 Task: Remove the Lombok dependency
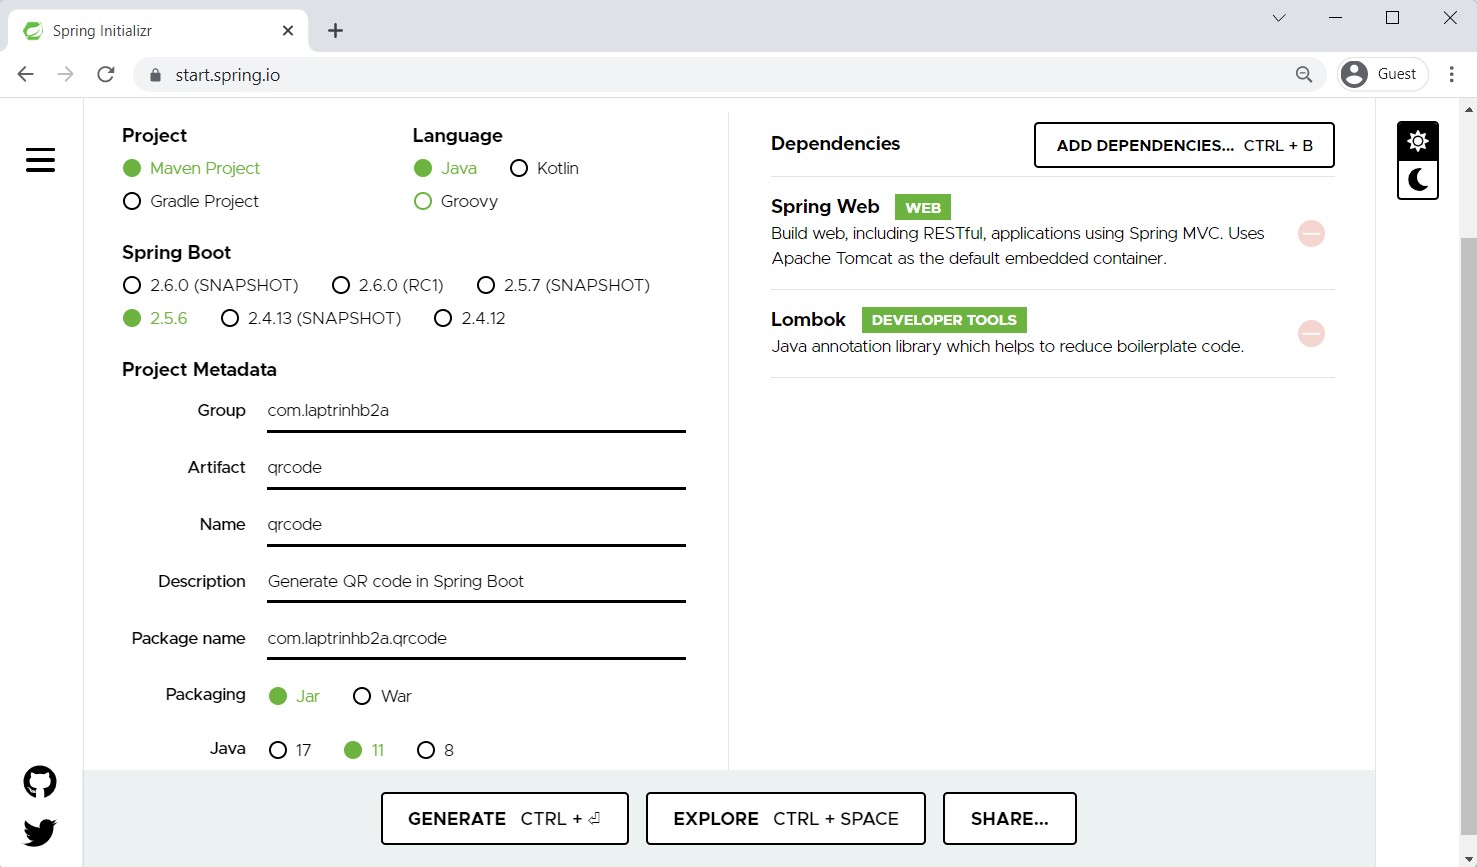tap(1311, 333)
